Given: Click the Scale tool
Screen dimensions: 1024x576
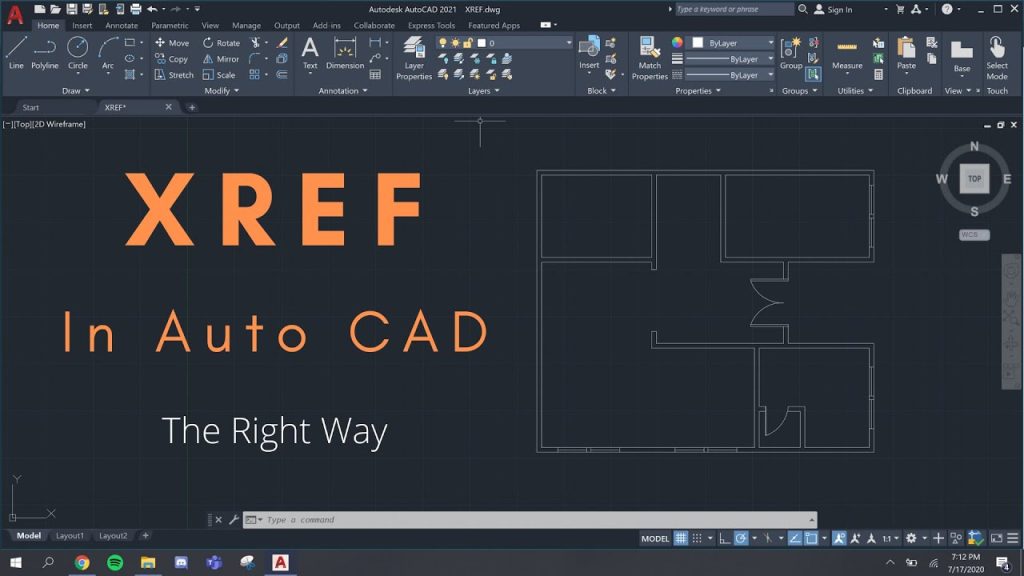Looking at the screenshot, I should (219, 75).
